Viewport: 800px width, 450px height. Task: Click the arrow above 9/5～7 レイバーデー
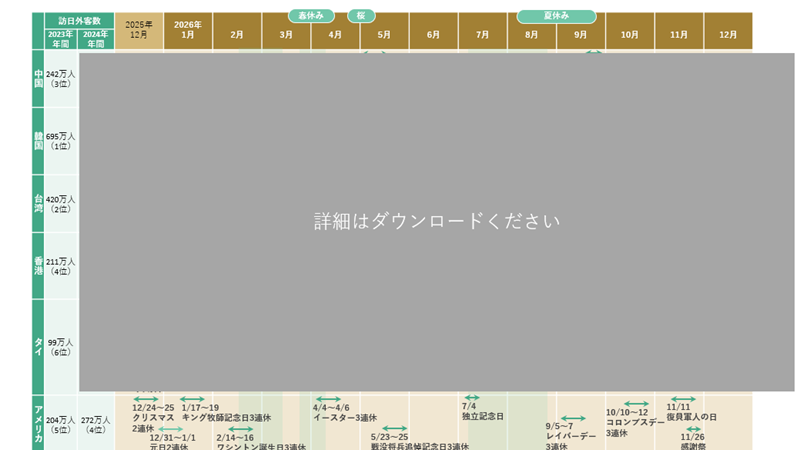pos(572,418)
